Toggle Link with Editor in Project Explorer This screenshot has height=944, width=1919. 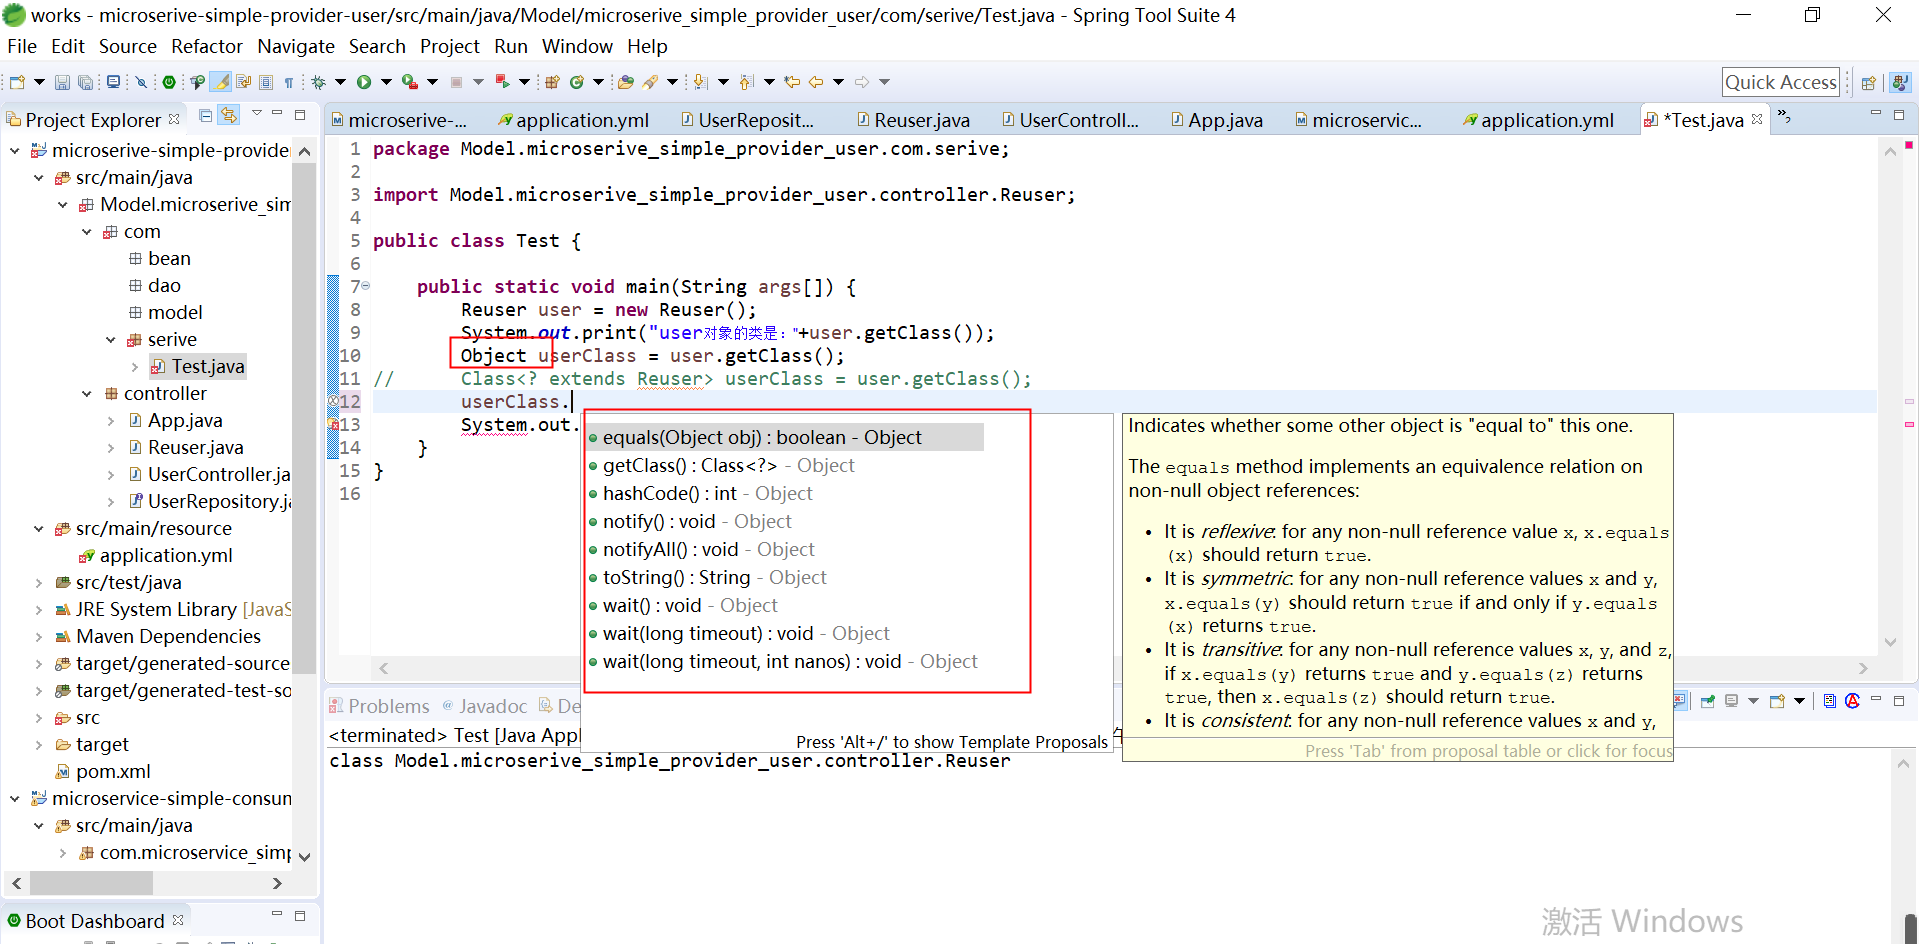click(229, 115)
